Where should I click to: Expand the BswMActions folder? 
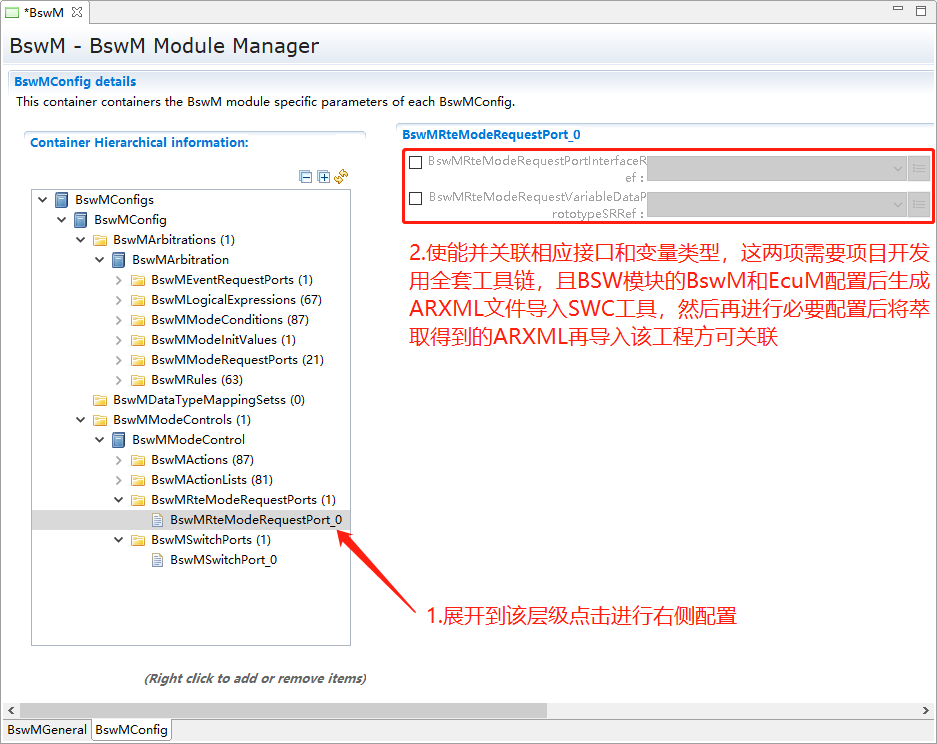(119, 460)
